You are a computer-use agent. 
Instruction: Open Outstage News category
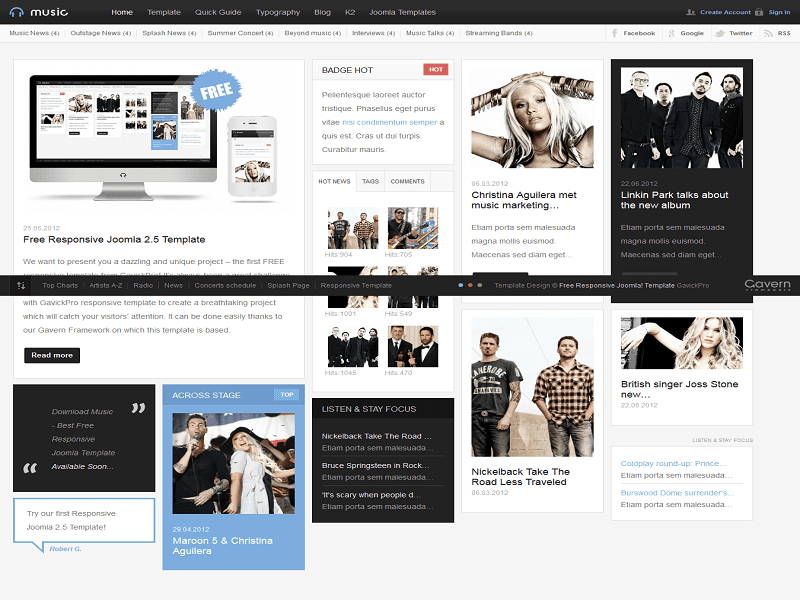pyautogui.click(x=101, y=33)
